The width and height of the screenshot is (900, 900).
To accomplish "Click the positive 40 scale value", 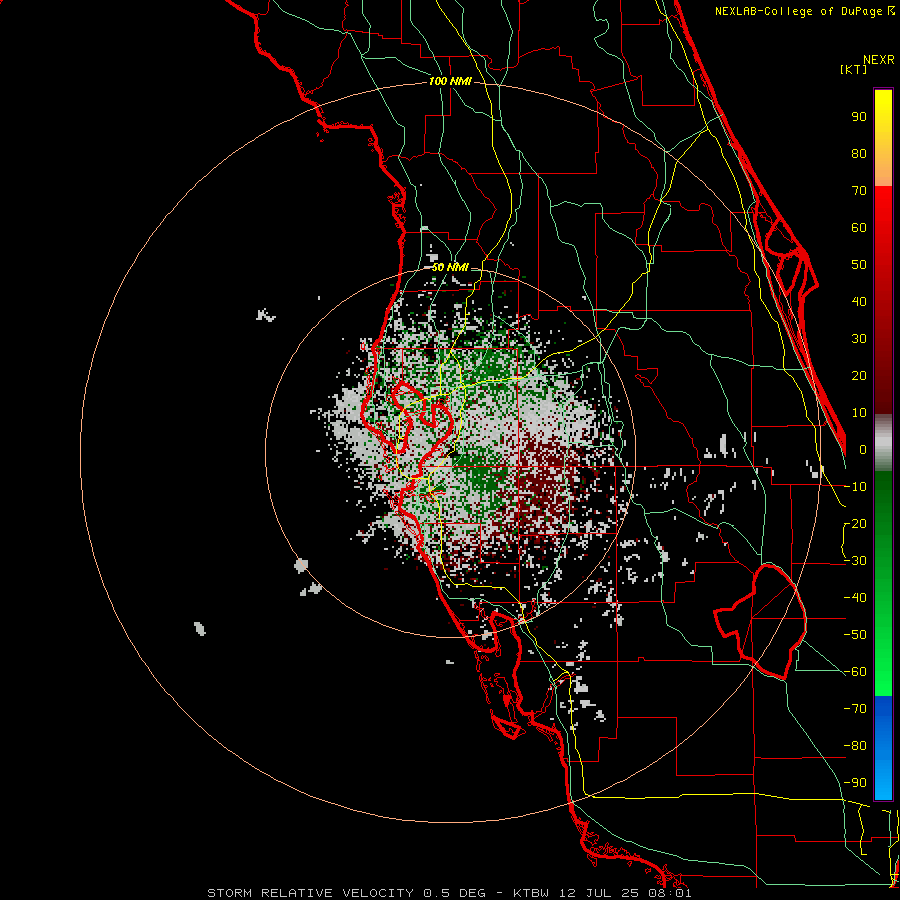I will click(859, 302).
